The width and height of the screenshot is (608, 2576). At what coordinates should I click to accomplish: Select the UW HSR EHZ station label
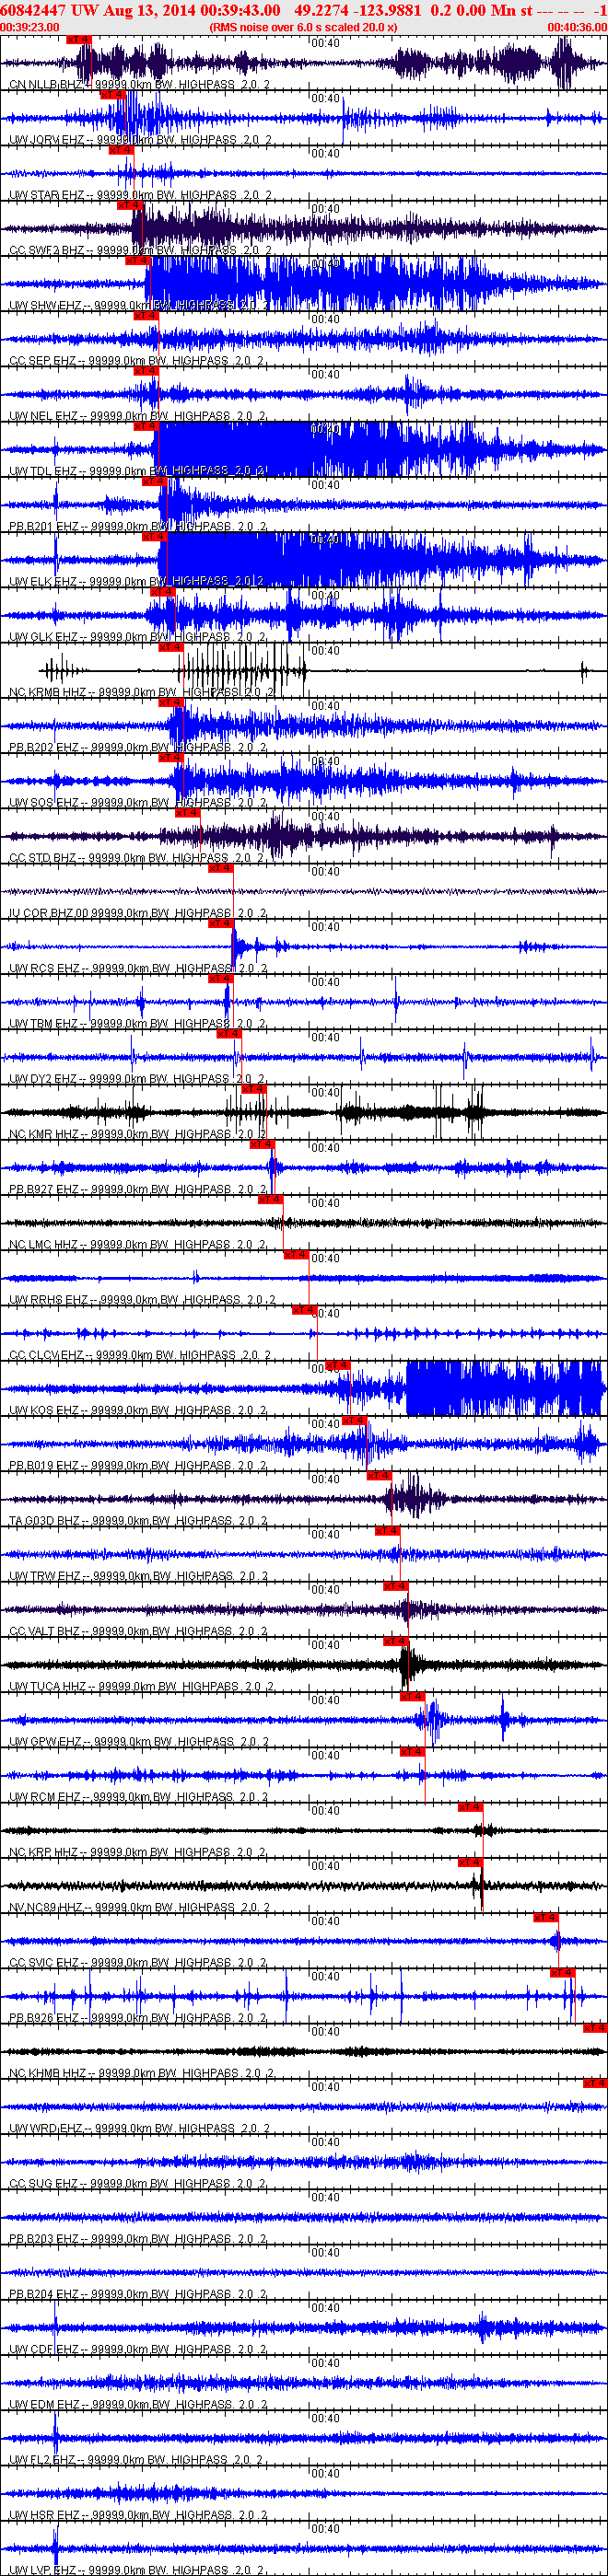click(x=138, y=2515)
